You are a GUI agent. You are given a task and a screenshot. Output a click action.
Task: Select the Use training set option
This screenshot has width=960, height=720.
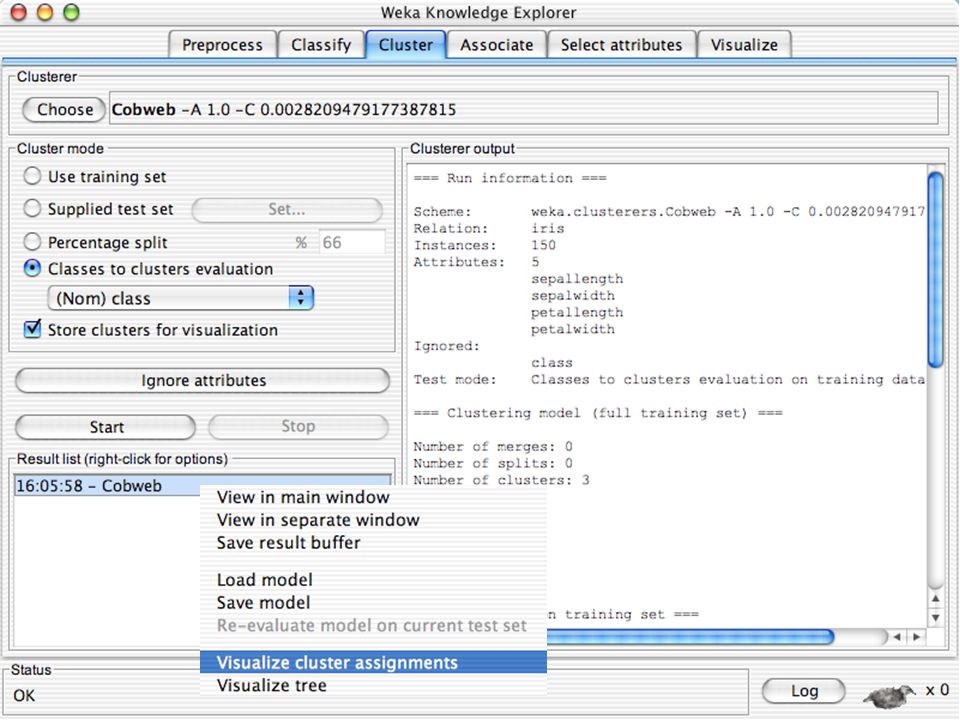coord(32,176)
